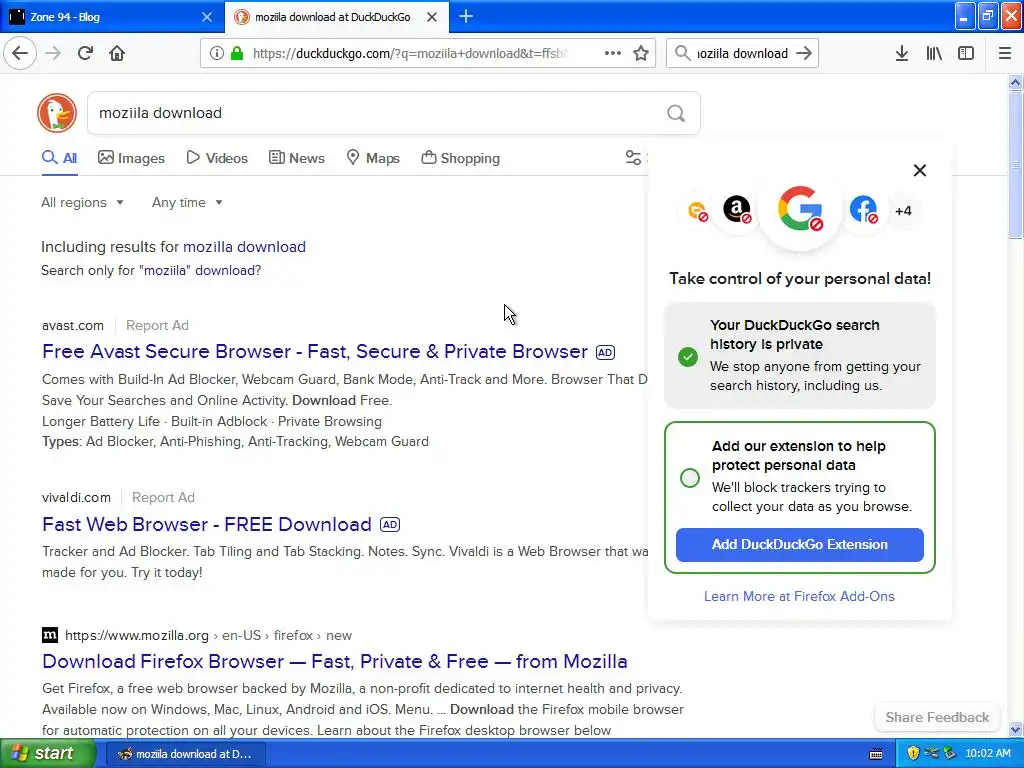Click Report Ad next to vivaldi.com
Image resolution: width=1024 pixels, height=768 pixels.
[x=163, y=498]
